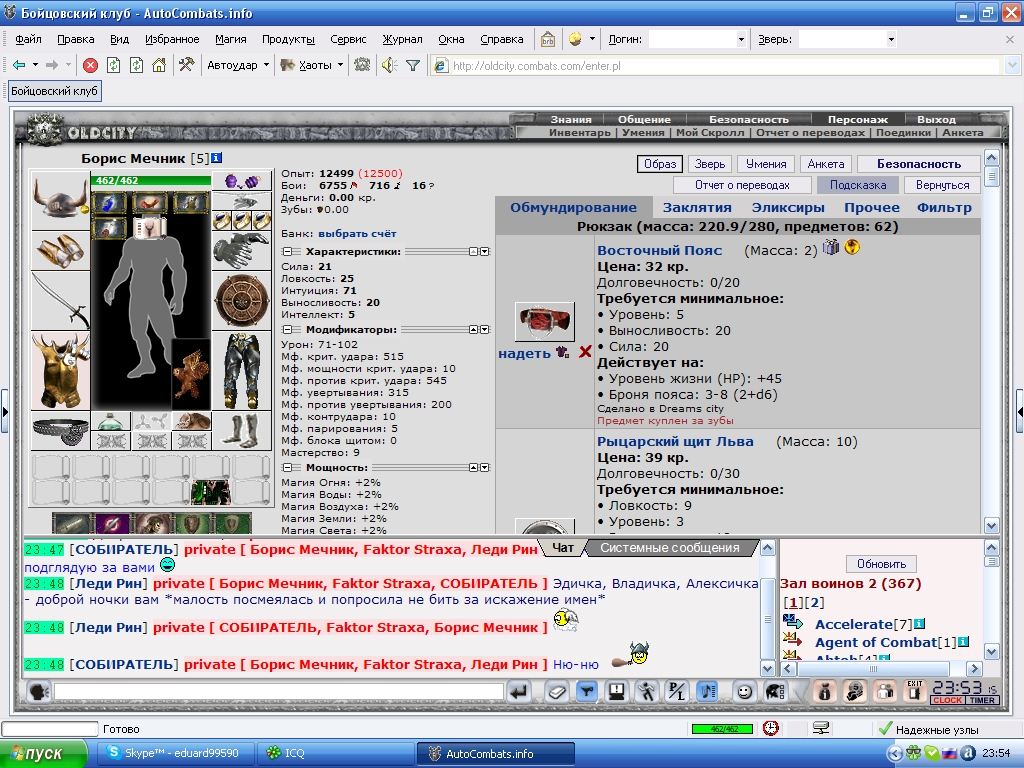Image resolution: width=1024 pixels, height=768 pixels.
Task: Toggle the floppy disk save chat log button
Action: click(x=616, y=692)
